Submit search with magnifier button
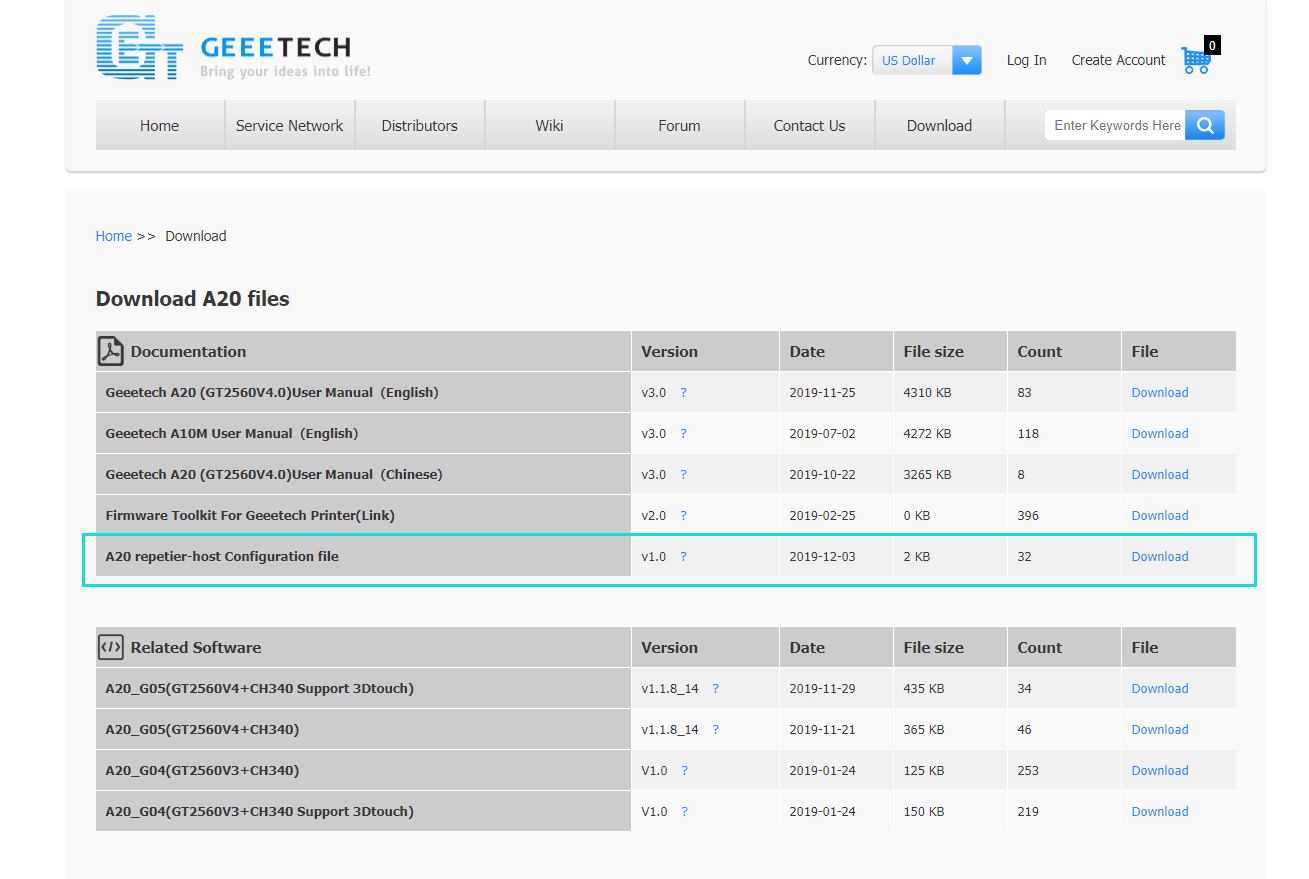This screenshot has width=1309, height=879. coord(1205,125)
